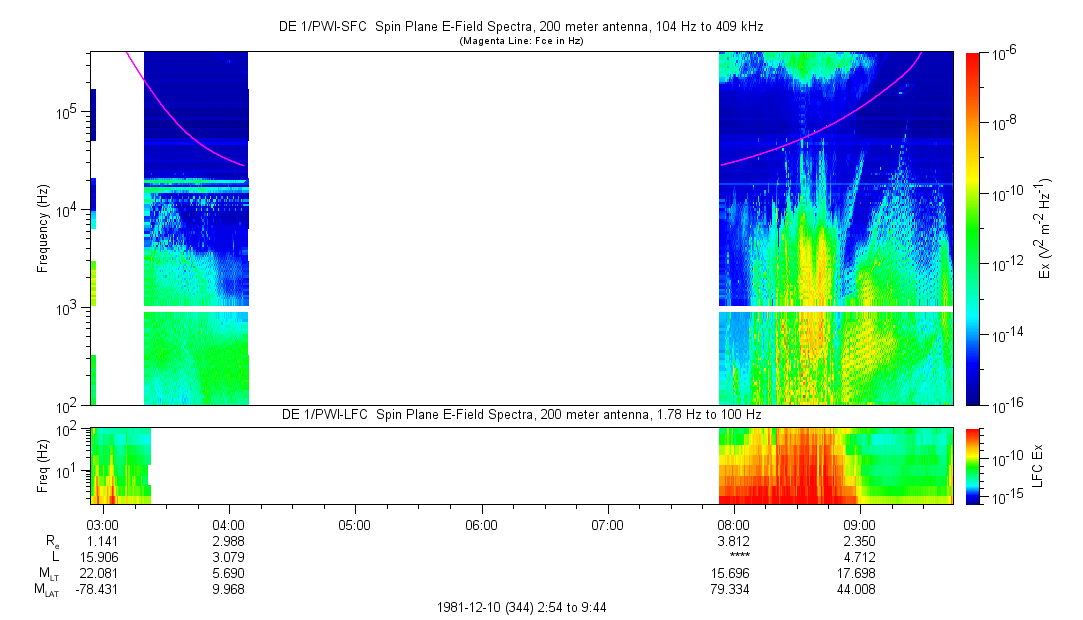Click the small LFC Ex color bar
Image resolution: width=1083 pixels, height=620 pixels.
pos(972,465)
